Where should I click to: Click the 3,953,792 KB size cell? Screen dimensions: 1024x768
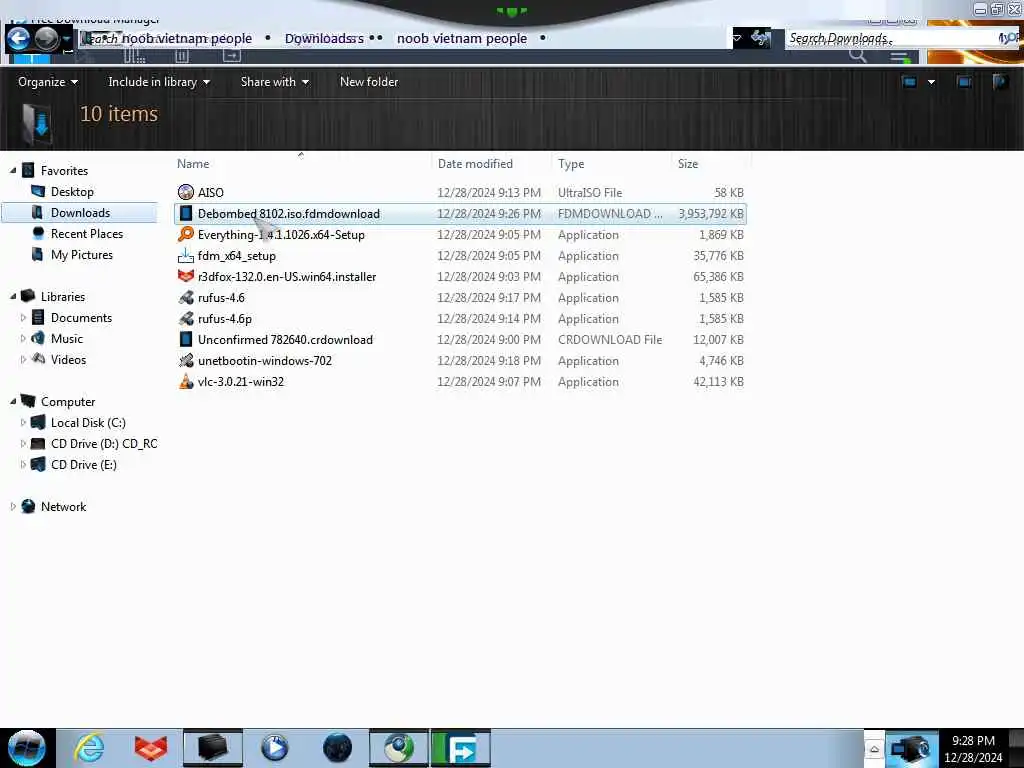coord(711,214)
